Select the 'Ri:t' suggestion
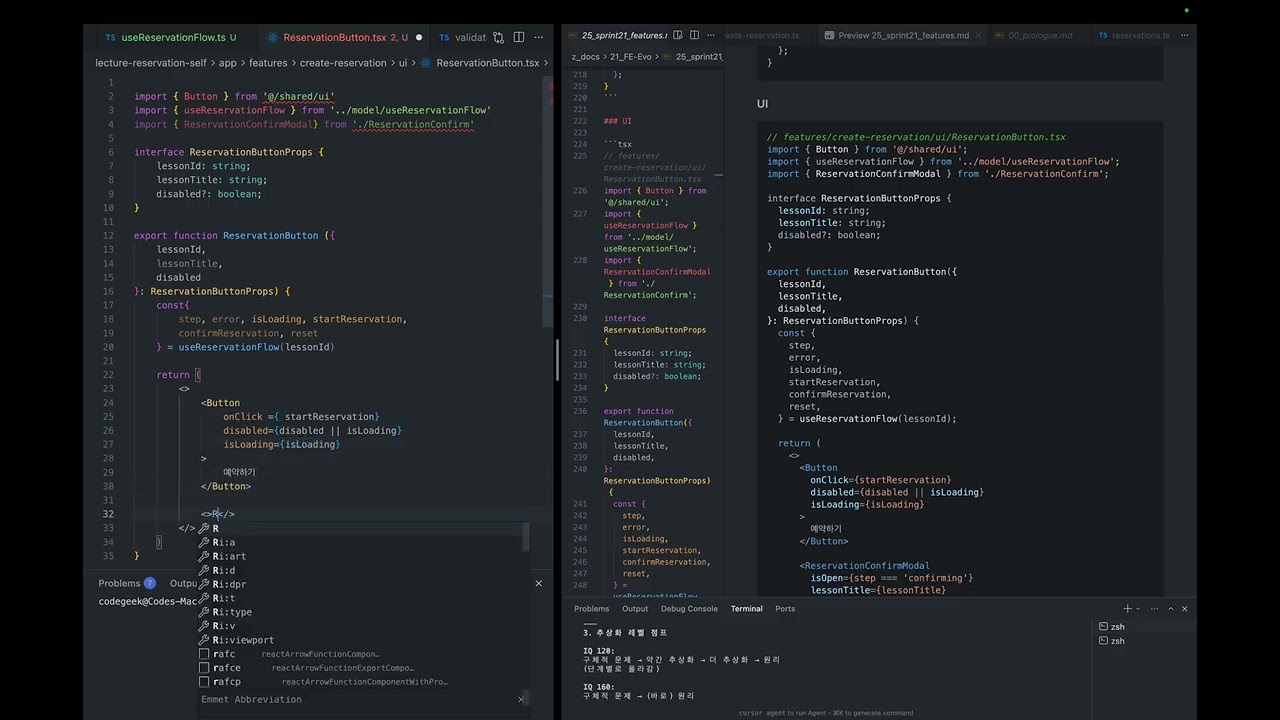This screenshot has height=720, width=1280. coord(360,598)
